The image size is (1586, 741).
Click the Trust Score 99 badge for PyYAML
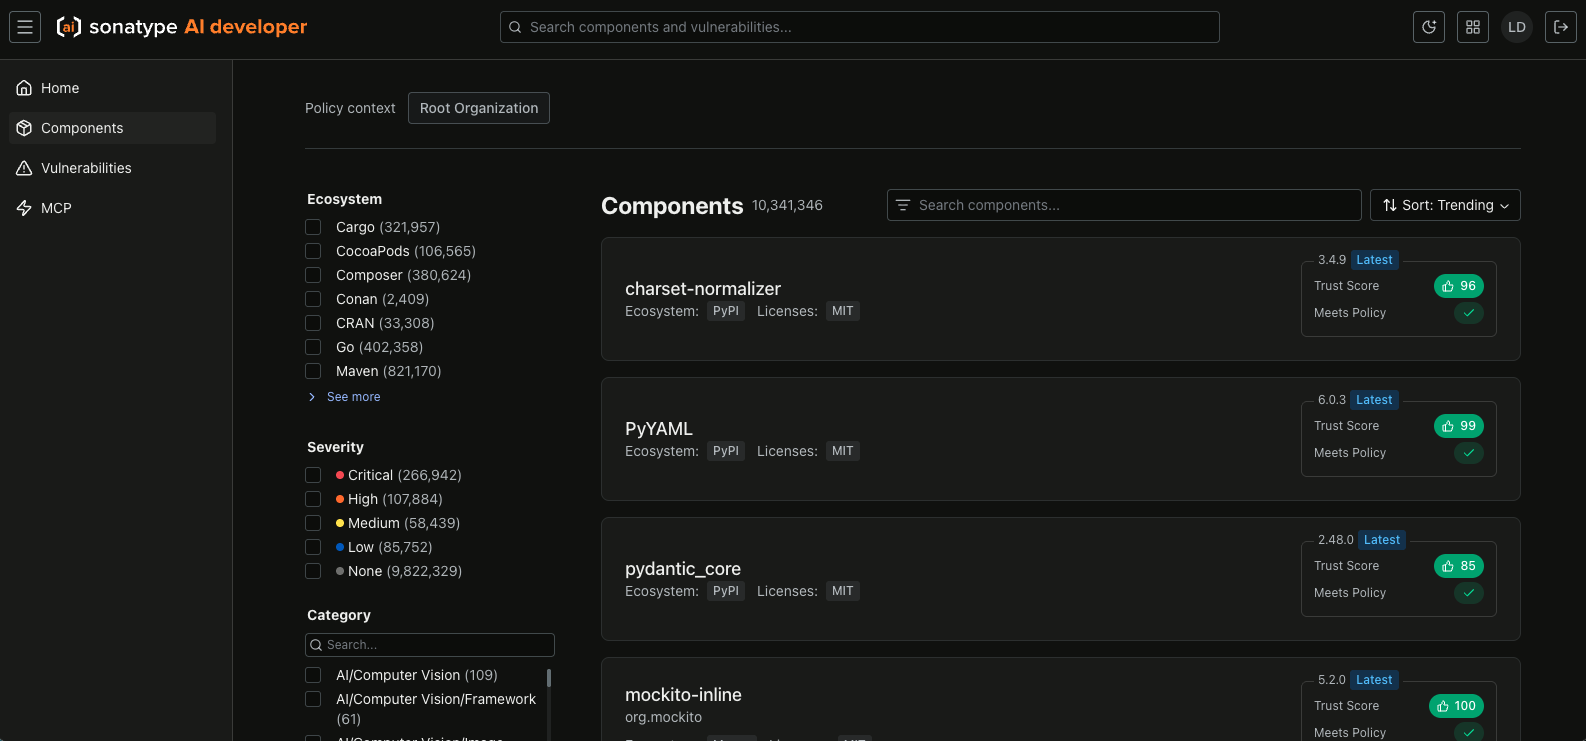click(x=1459, y=426)
